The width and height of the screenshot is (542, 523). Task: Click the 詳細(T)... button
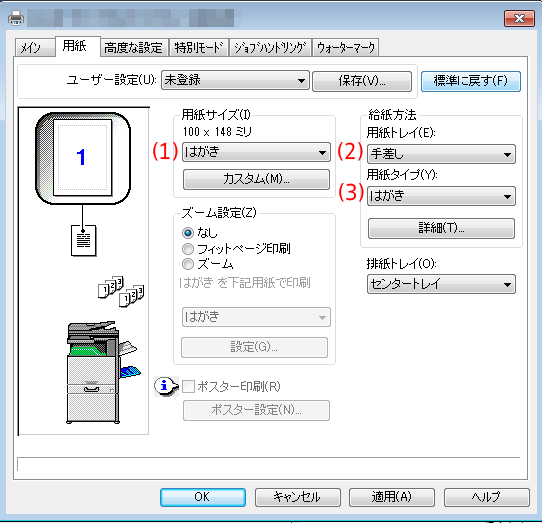click(x=441, y=228)
